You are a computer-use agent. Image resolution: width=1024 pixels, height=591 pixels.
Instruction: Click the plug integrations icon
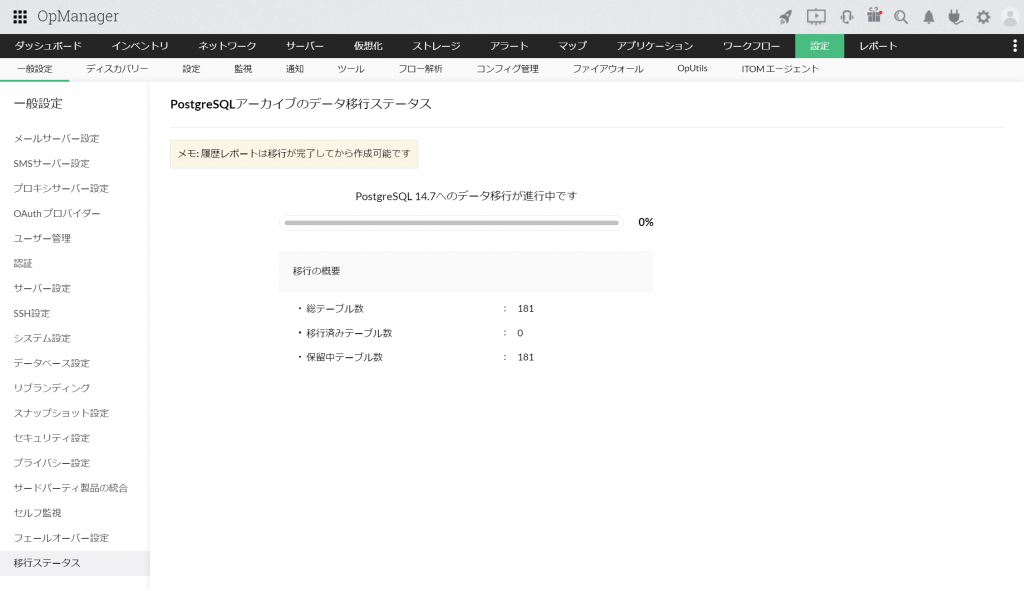(x=955, y=17)
